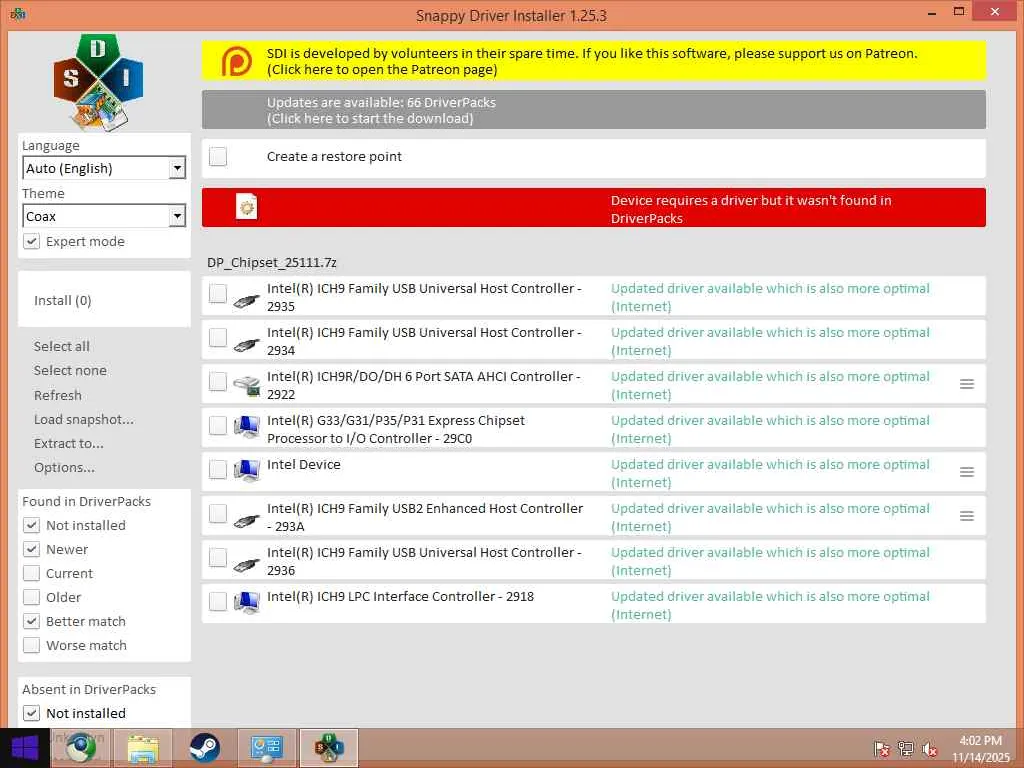Check the box for USB Controller - 2936
Screen dimensions: 1024x768
217,558
